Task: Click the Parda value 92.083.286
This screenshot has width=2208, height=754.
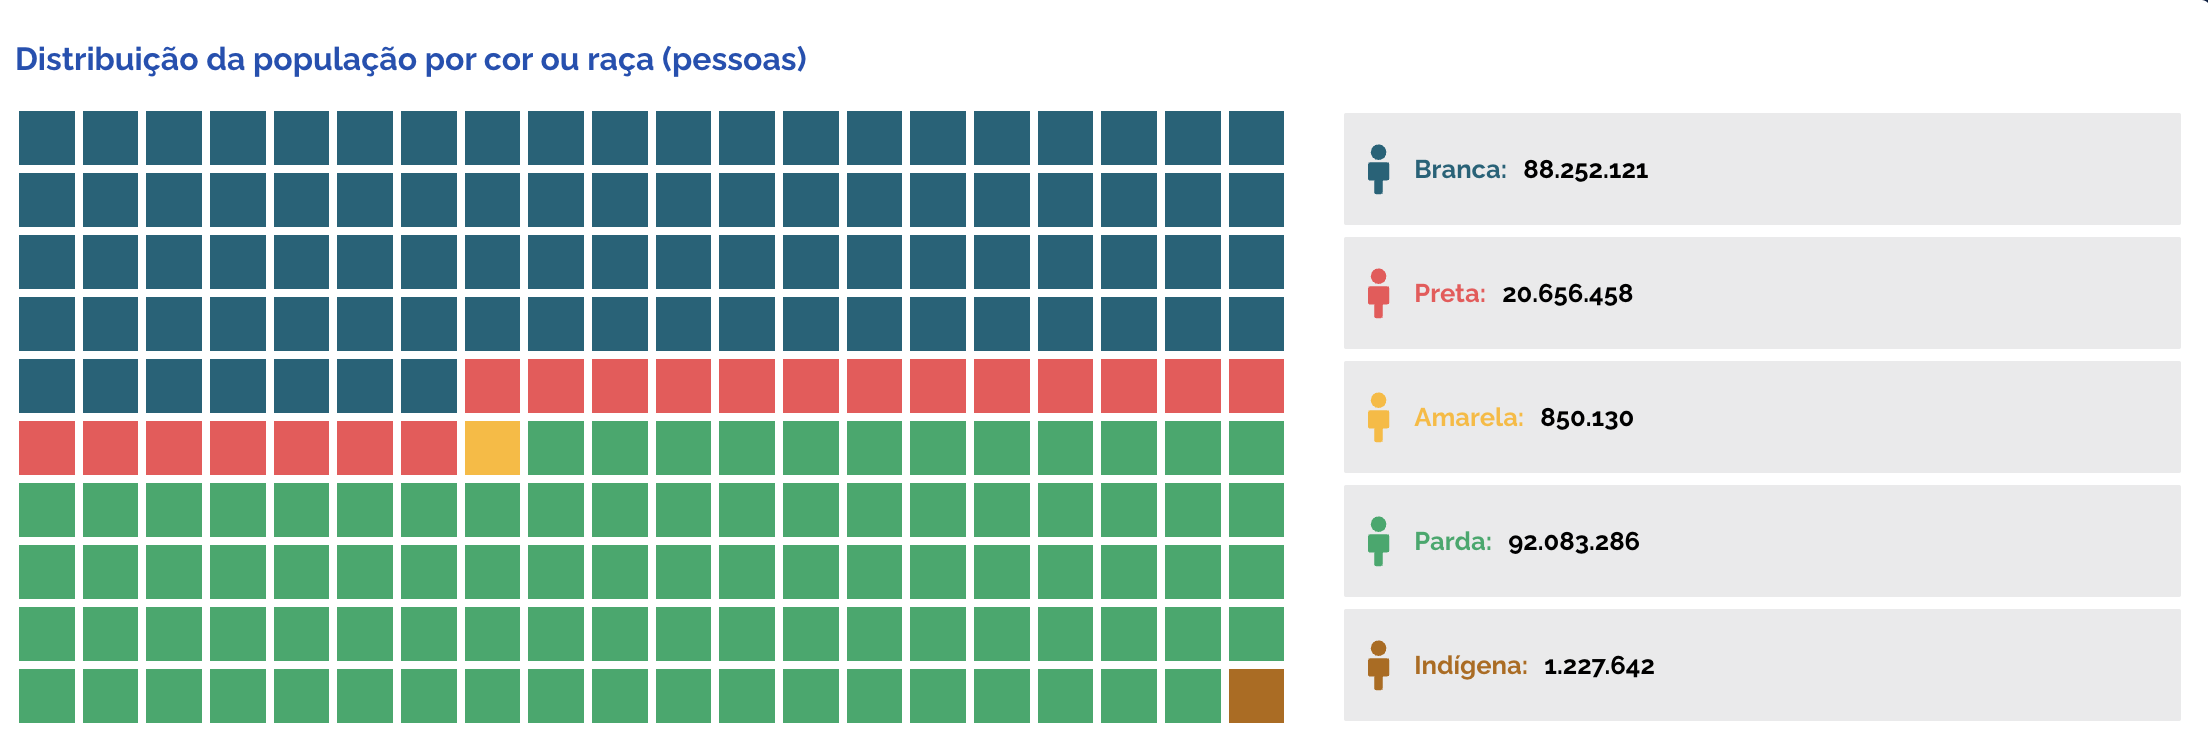Action: (1574, 542)
